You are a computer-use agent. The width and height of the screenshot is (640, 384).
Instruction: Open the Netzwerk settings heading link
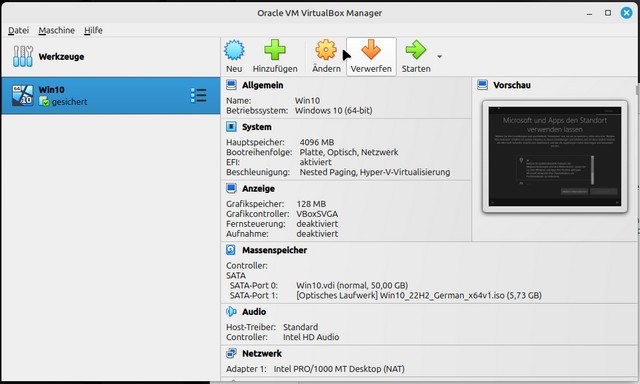pos(262,353)
